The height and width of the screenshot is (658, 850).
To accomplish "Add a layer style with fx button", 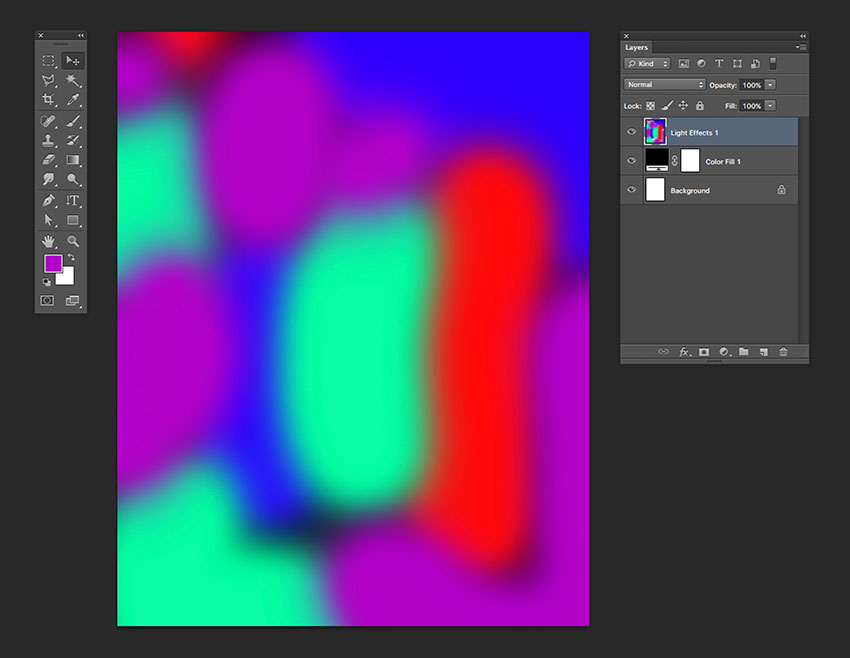I will tap(685, 352).
